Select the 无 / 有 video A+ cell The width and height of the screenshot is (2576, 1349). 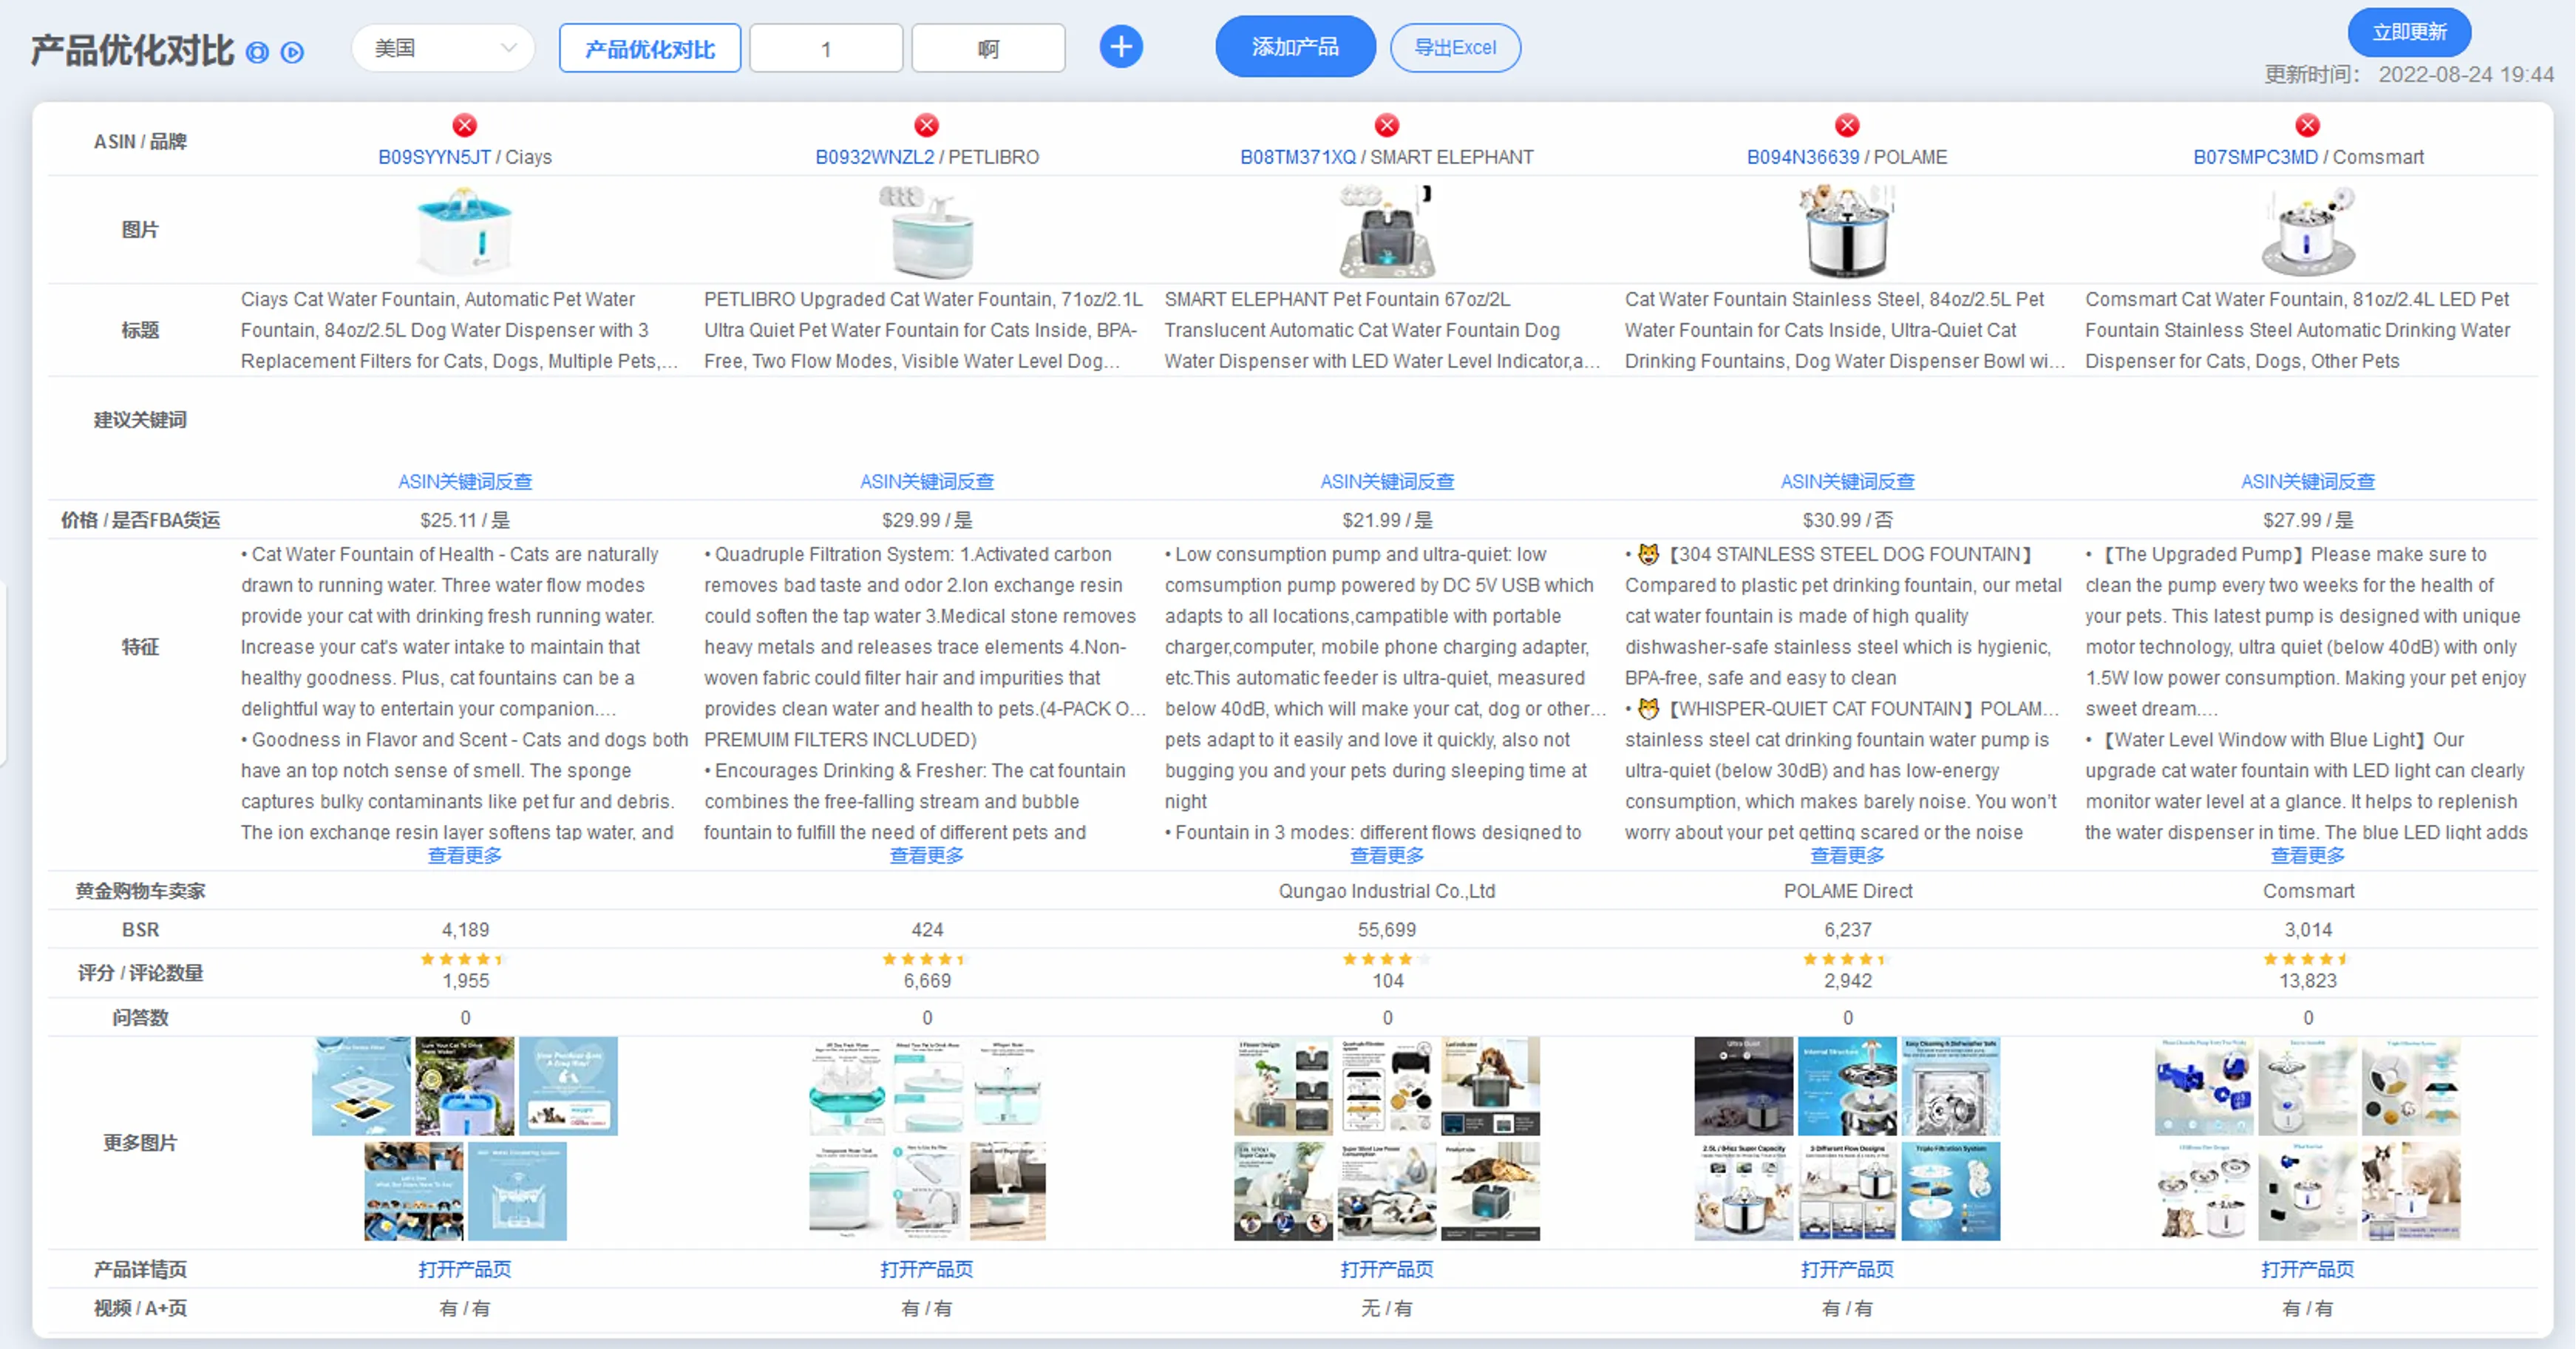tap(1387, 1308)
